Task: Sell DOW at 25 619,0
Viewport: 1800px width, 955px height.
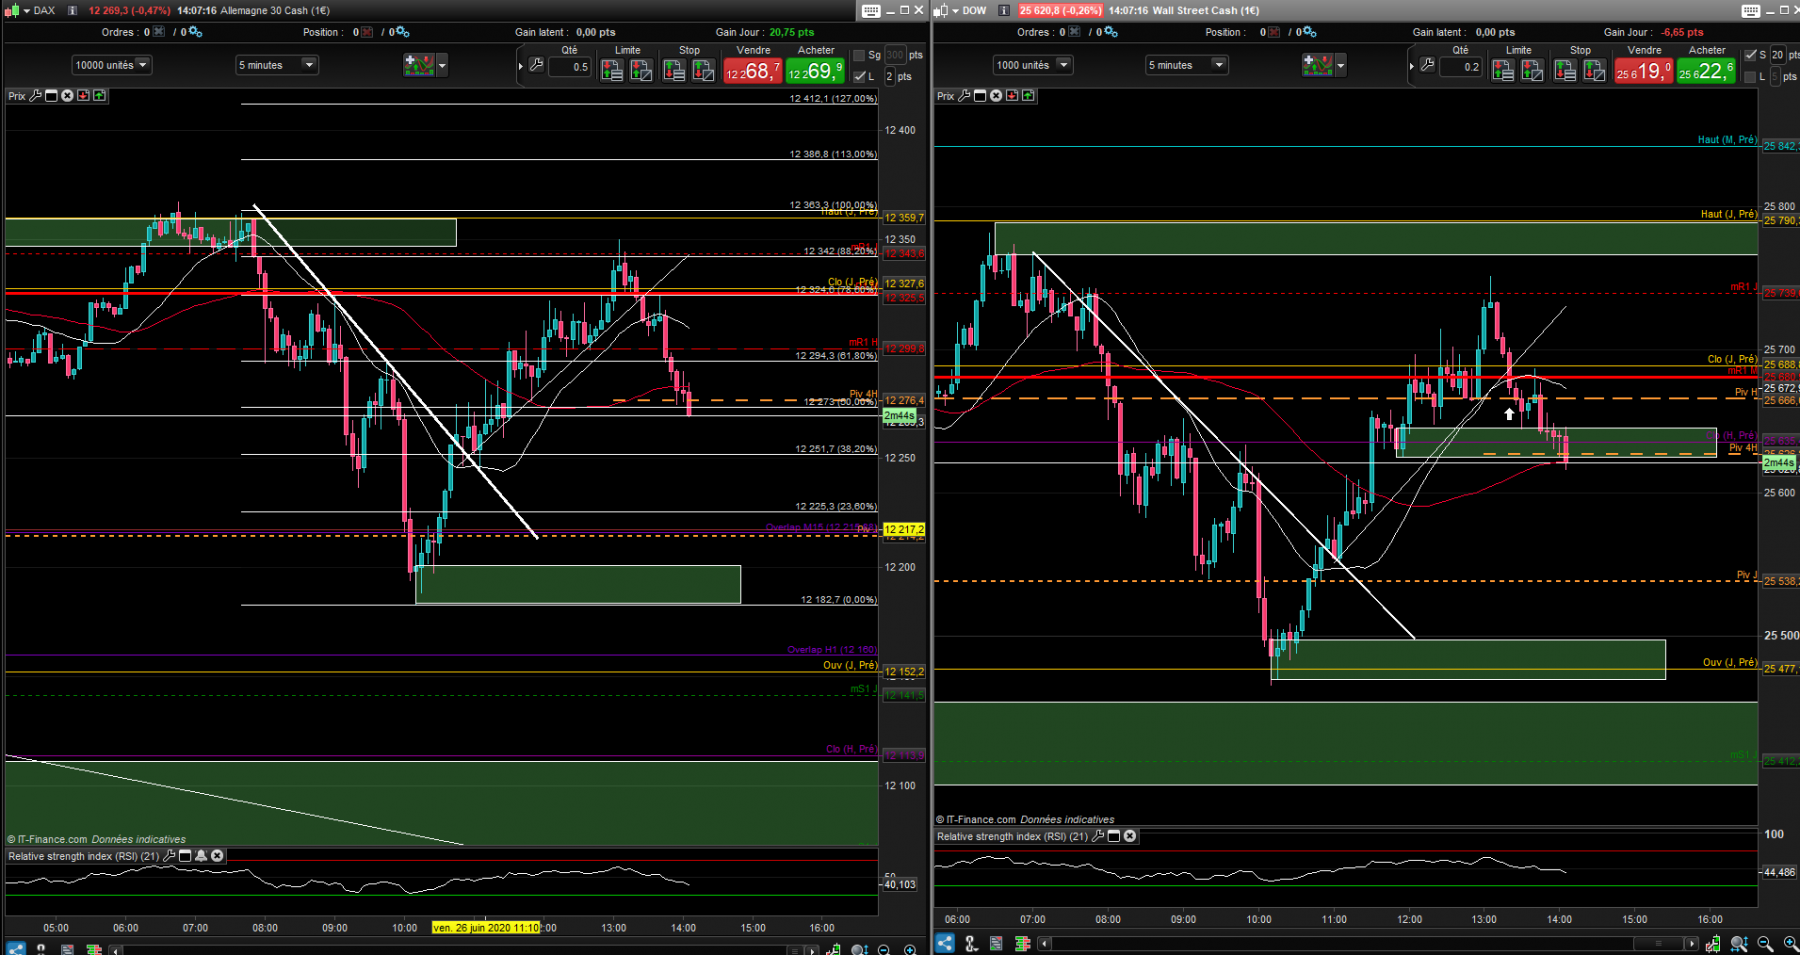Action: pos(1643,71)
